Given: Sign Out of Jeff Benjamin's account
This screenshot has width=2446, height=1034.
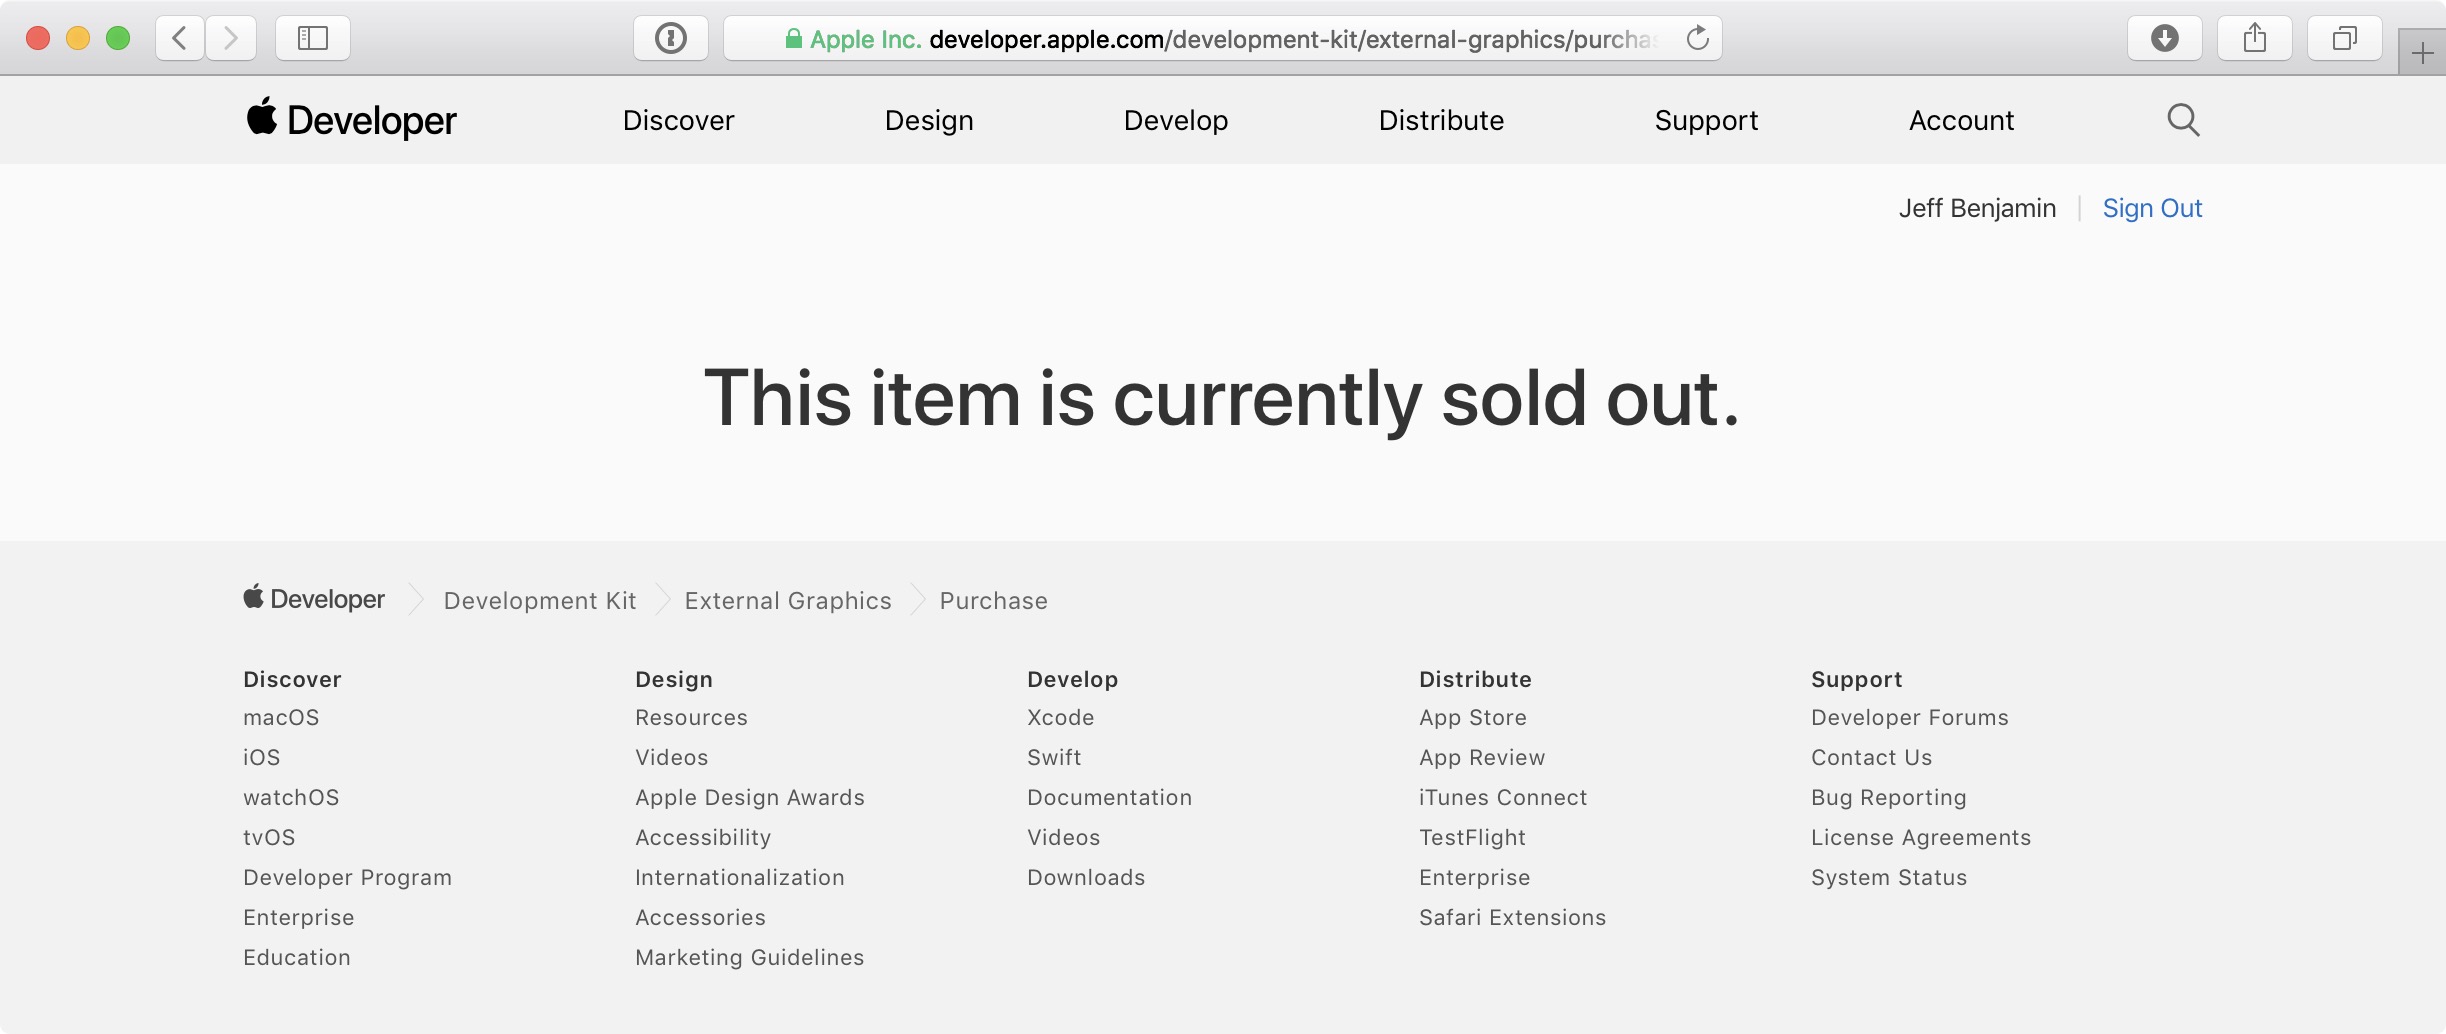Looking at the screenshot, I should point(2152,207).
